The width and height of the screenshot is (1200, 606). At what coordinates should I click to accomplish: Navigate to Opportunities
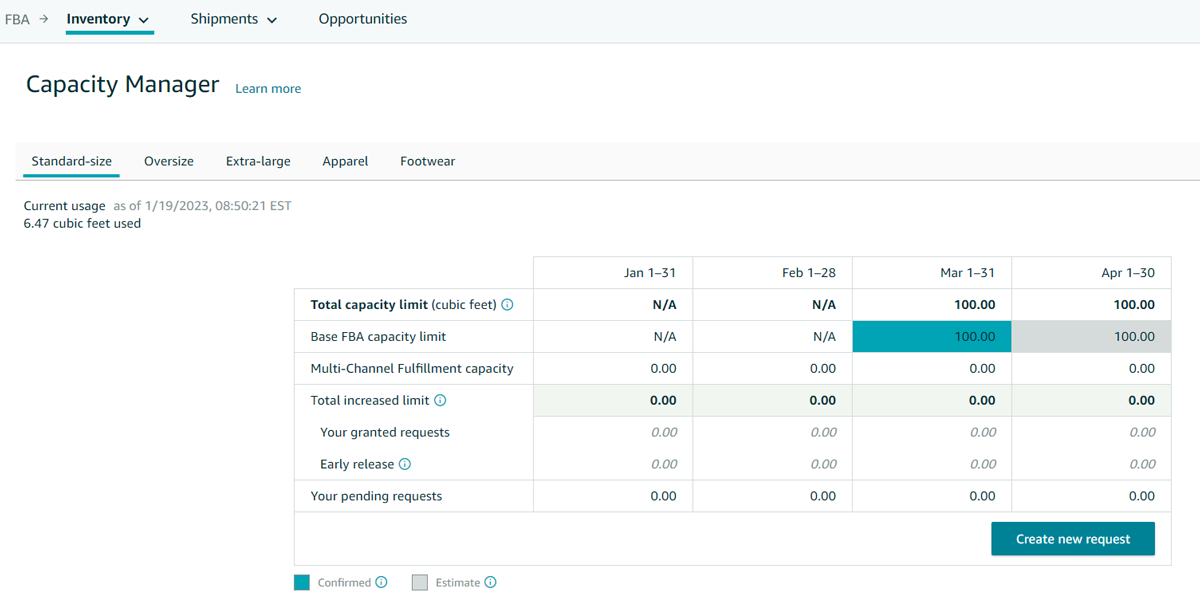[x=362, y=18]
